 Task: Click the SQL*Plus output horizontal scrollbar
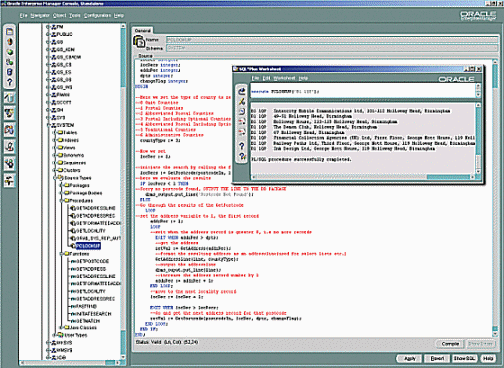(363, 177)
